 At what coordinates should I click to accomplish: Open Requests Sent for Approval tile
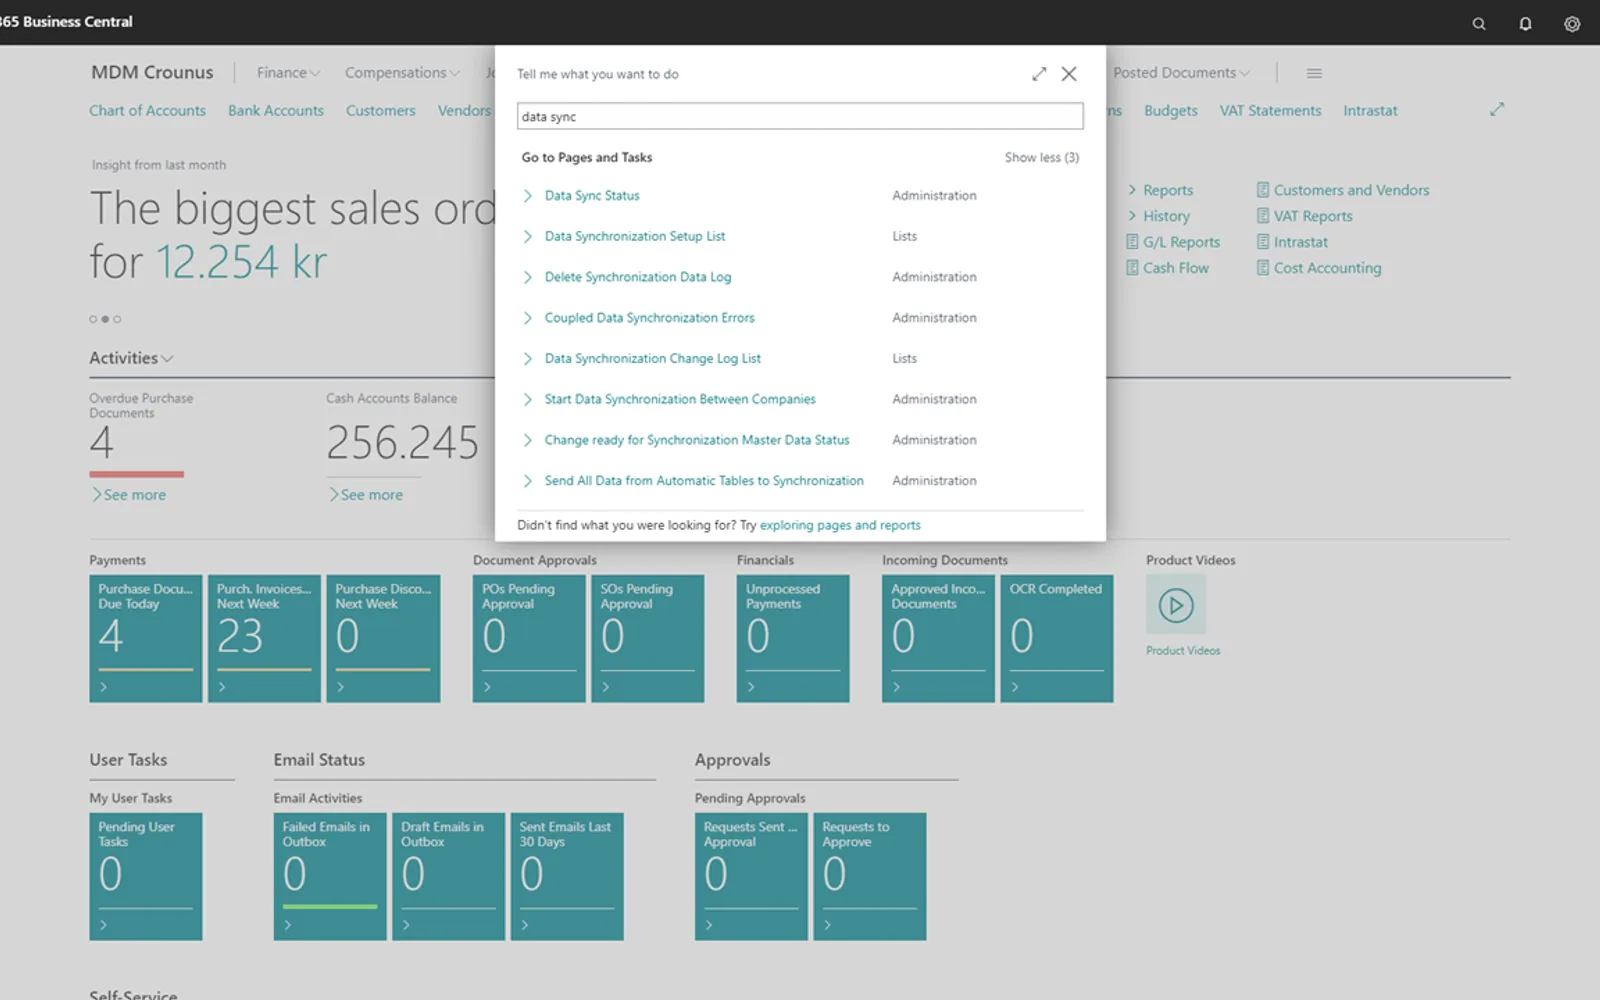751,876
